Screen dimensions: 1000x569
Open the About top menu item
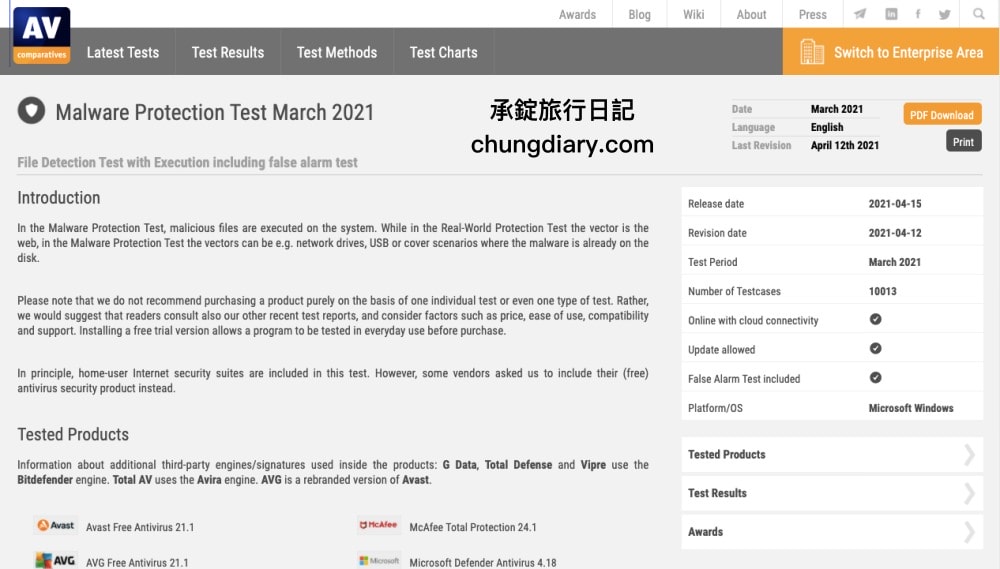[x=751, y=14]
